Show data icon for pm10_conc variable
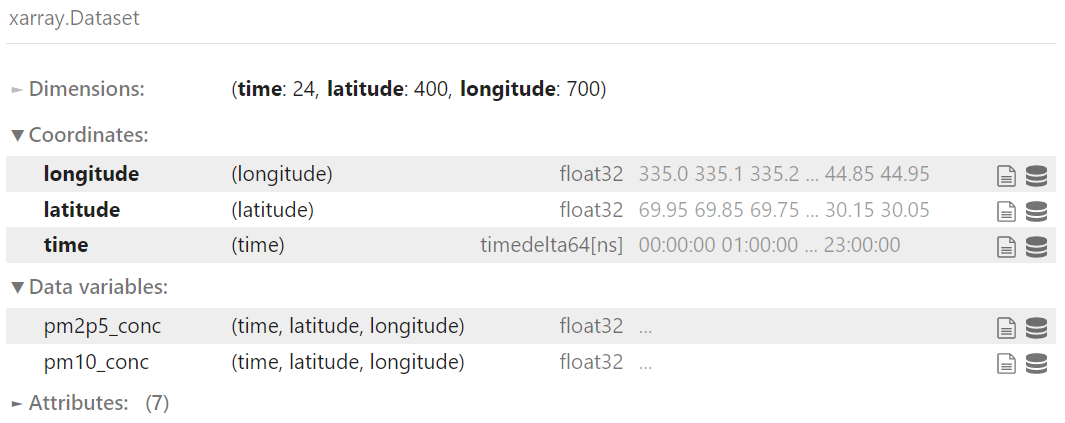The width and height of the screenshot is (1065, 423). [x=1036, y=363]
